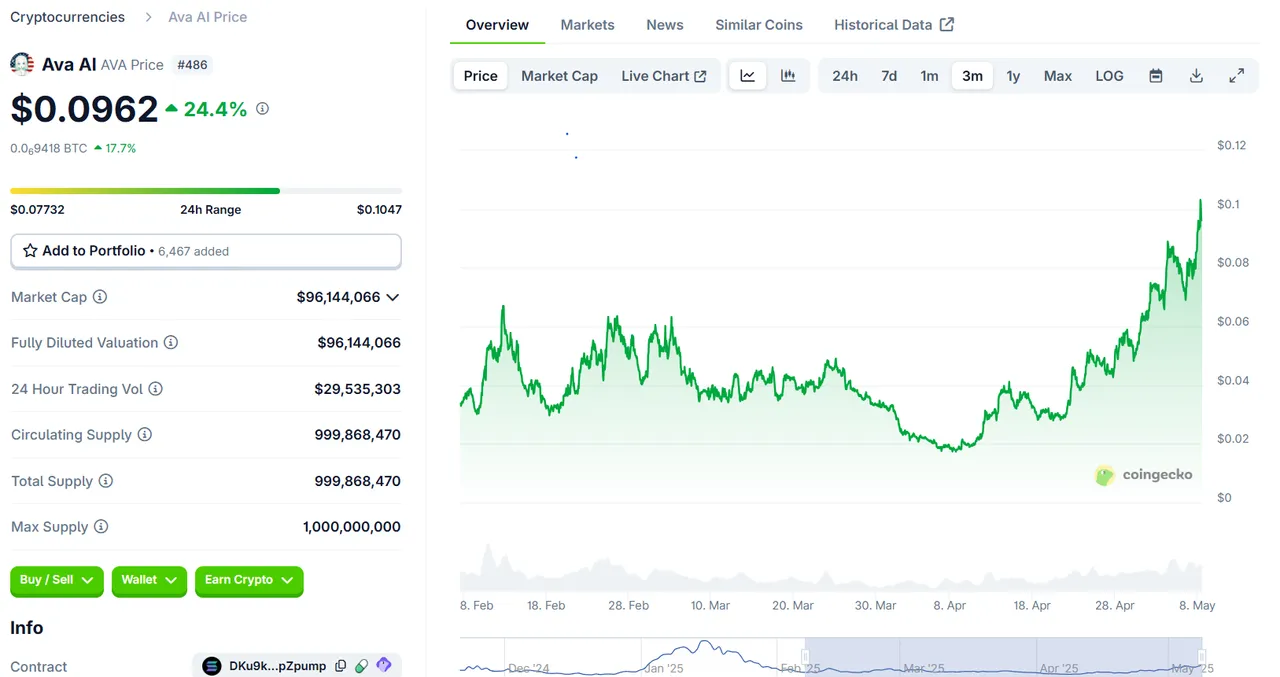Select Price chart mode

(480, 76)
